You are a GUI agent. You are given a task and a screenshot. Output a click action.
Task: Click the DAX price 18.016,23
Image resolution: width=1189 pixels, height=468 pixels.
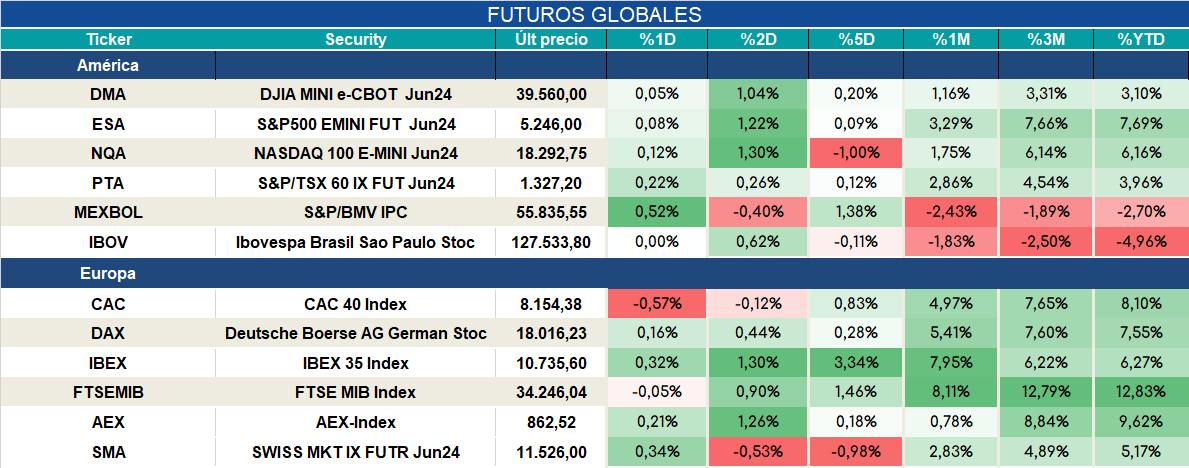click(551, 334)
